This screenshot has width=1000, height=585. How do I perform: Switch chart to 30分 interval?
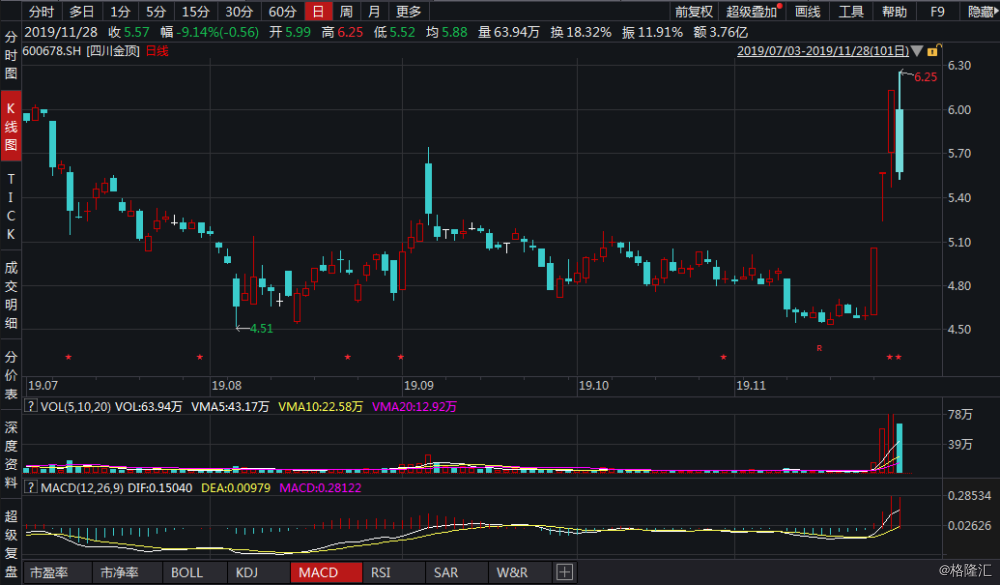pyautogui.click(x=239, y=11)
